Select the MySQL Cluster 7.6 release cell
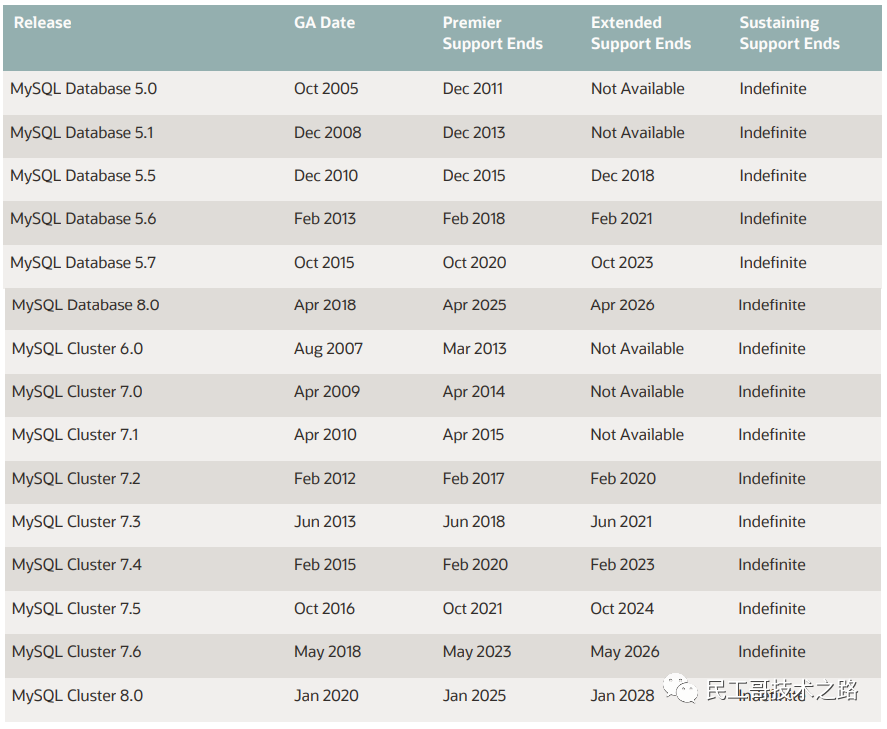The image size is (887, 729). coord(76,652)
